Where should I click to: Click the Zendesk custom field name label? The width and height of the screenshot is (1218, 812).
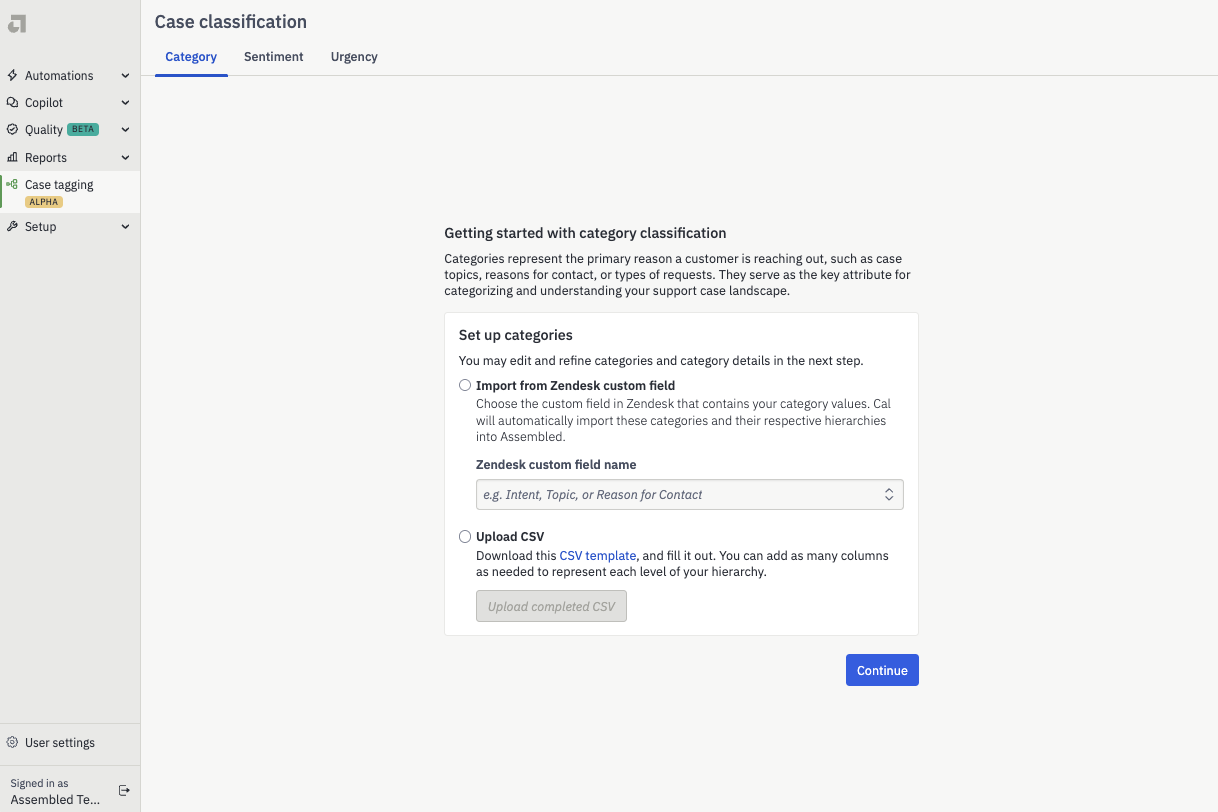point(556,465)
